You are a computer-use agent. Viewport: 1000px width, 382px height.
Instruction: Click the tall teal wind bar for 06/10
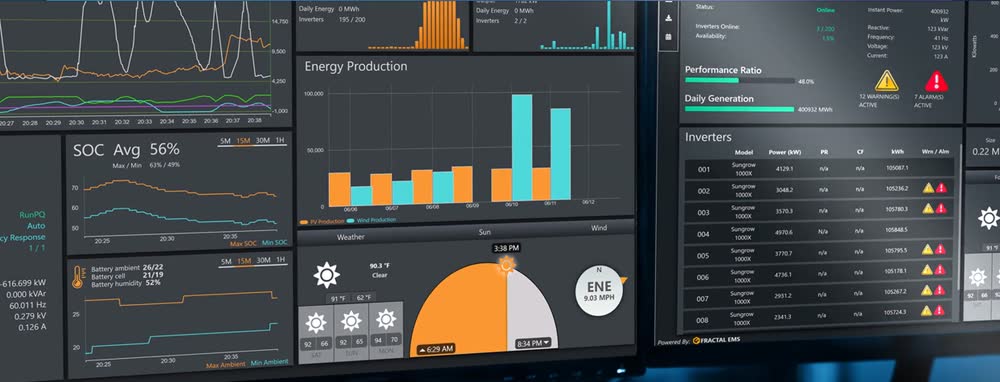tap(522, 147)
